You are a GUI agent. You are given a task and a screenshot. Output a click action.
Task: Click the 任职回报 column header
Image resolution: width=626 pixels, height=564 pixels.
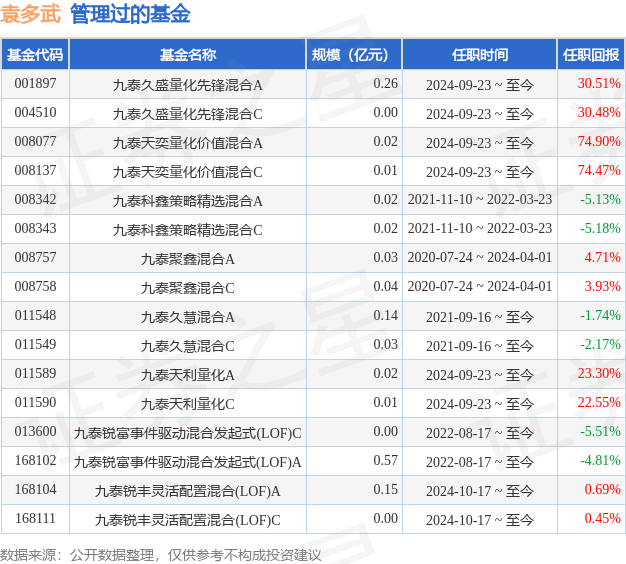590,55
